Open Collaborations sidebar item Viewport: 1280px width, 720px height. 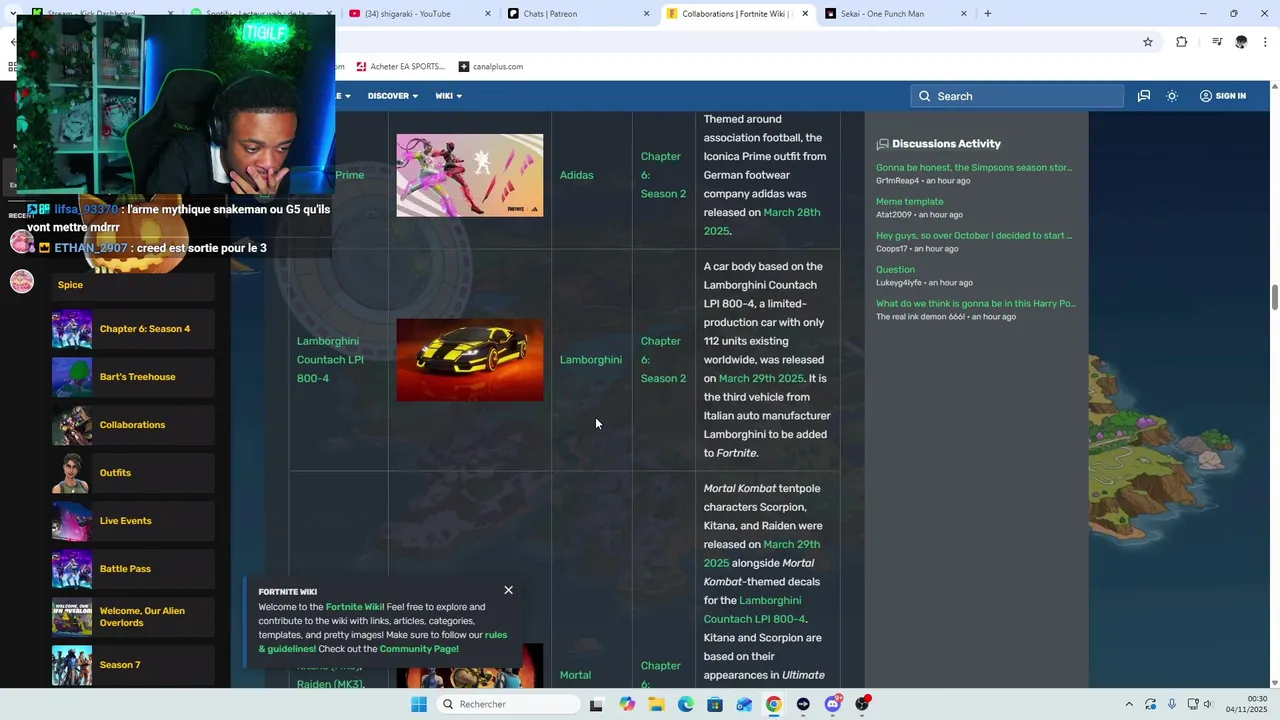pos(133,425)
